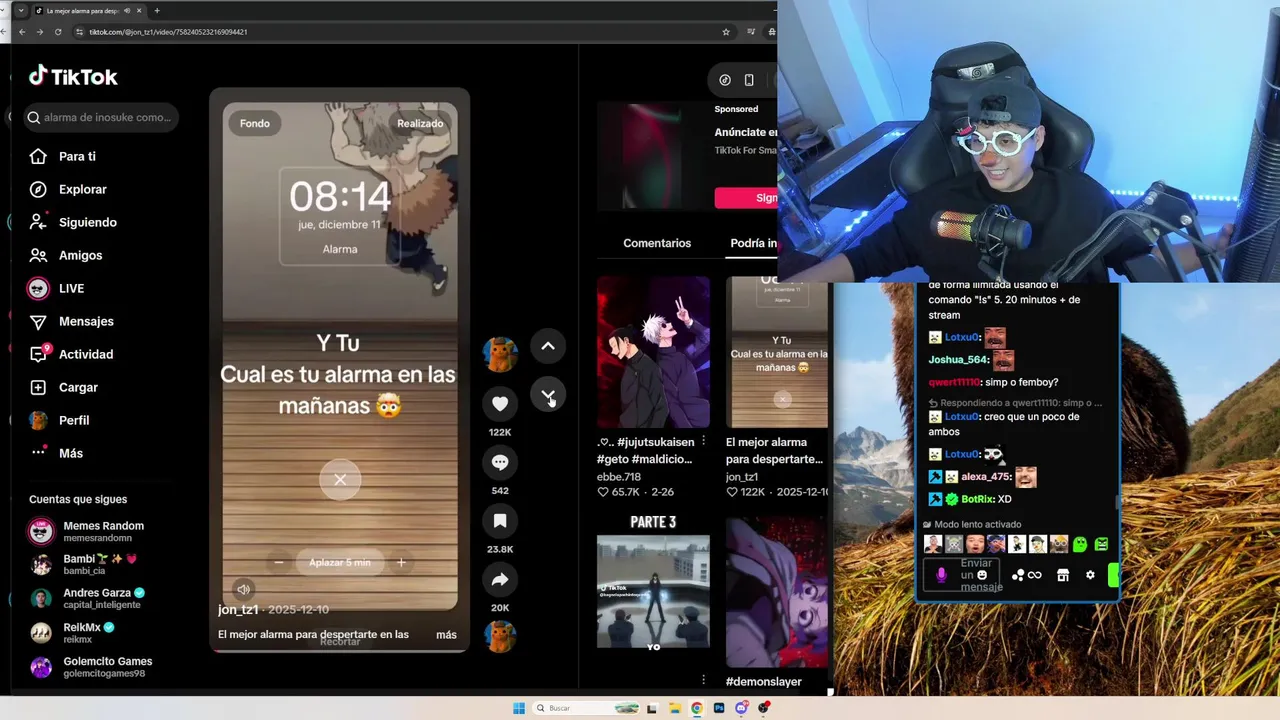This screenshot has height=720, width=1280.
Task: Open Mensajes in the sidebar
Action: click(x=86, y=321)
